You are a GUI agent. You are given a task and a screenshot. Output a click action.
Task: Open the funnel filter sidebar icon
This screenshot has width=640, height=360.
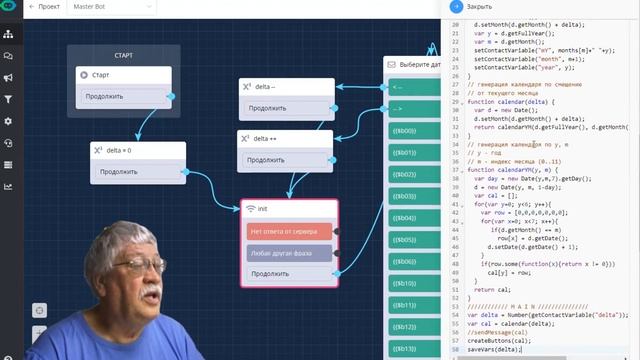(x=8, y=99)
